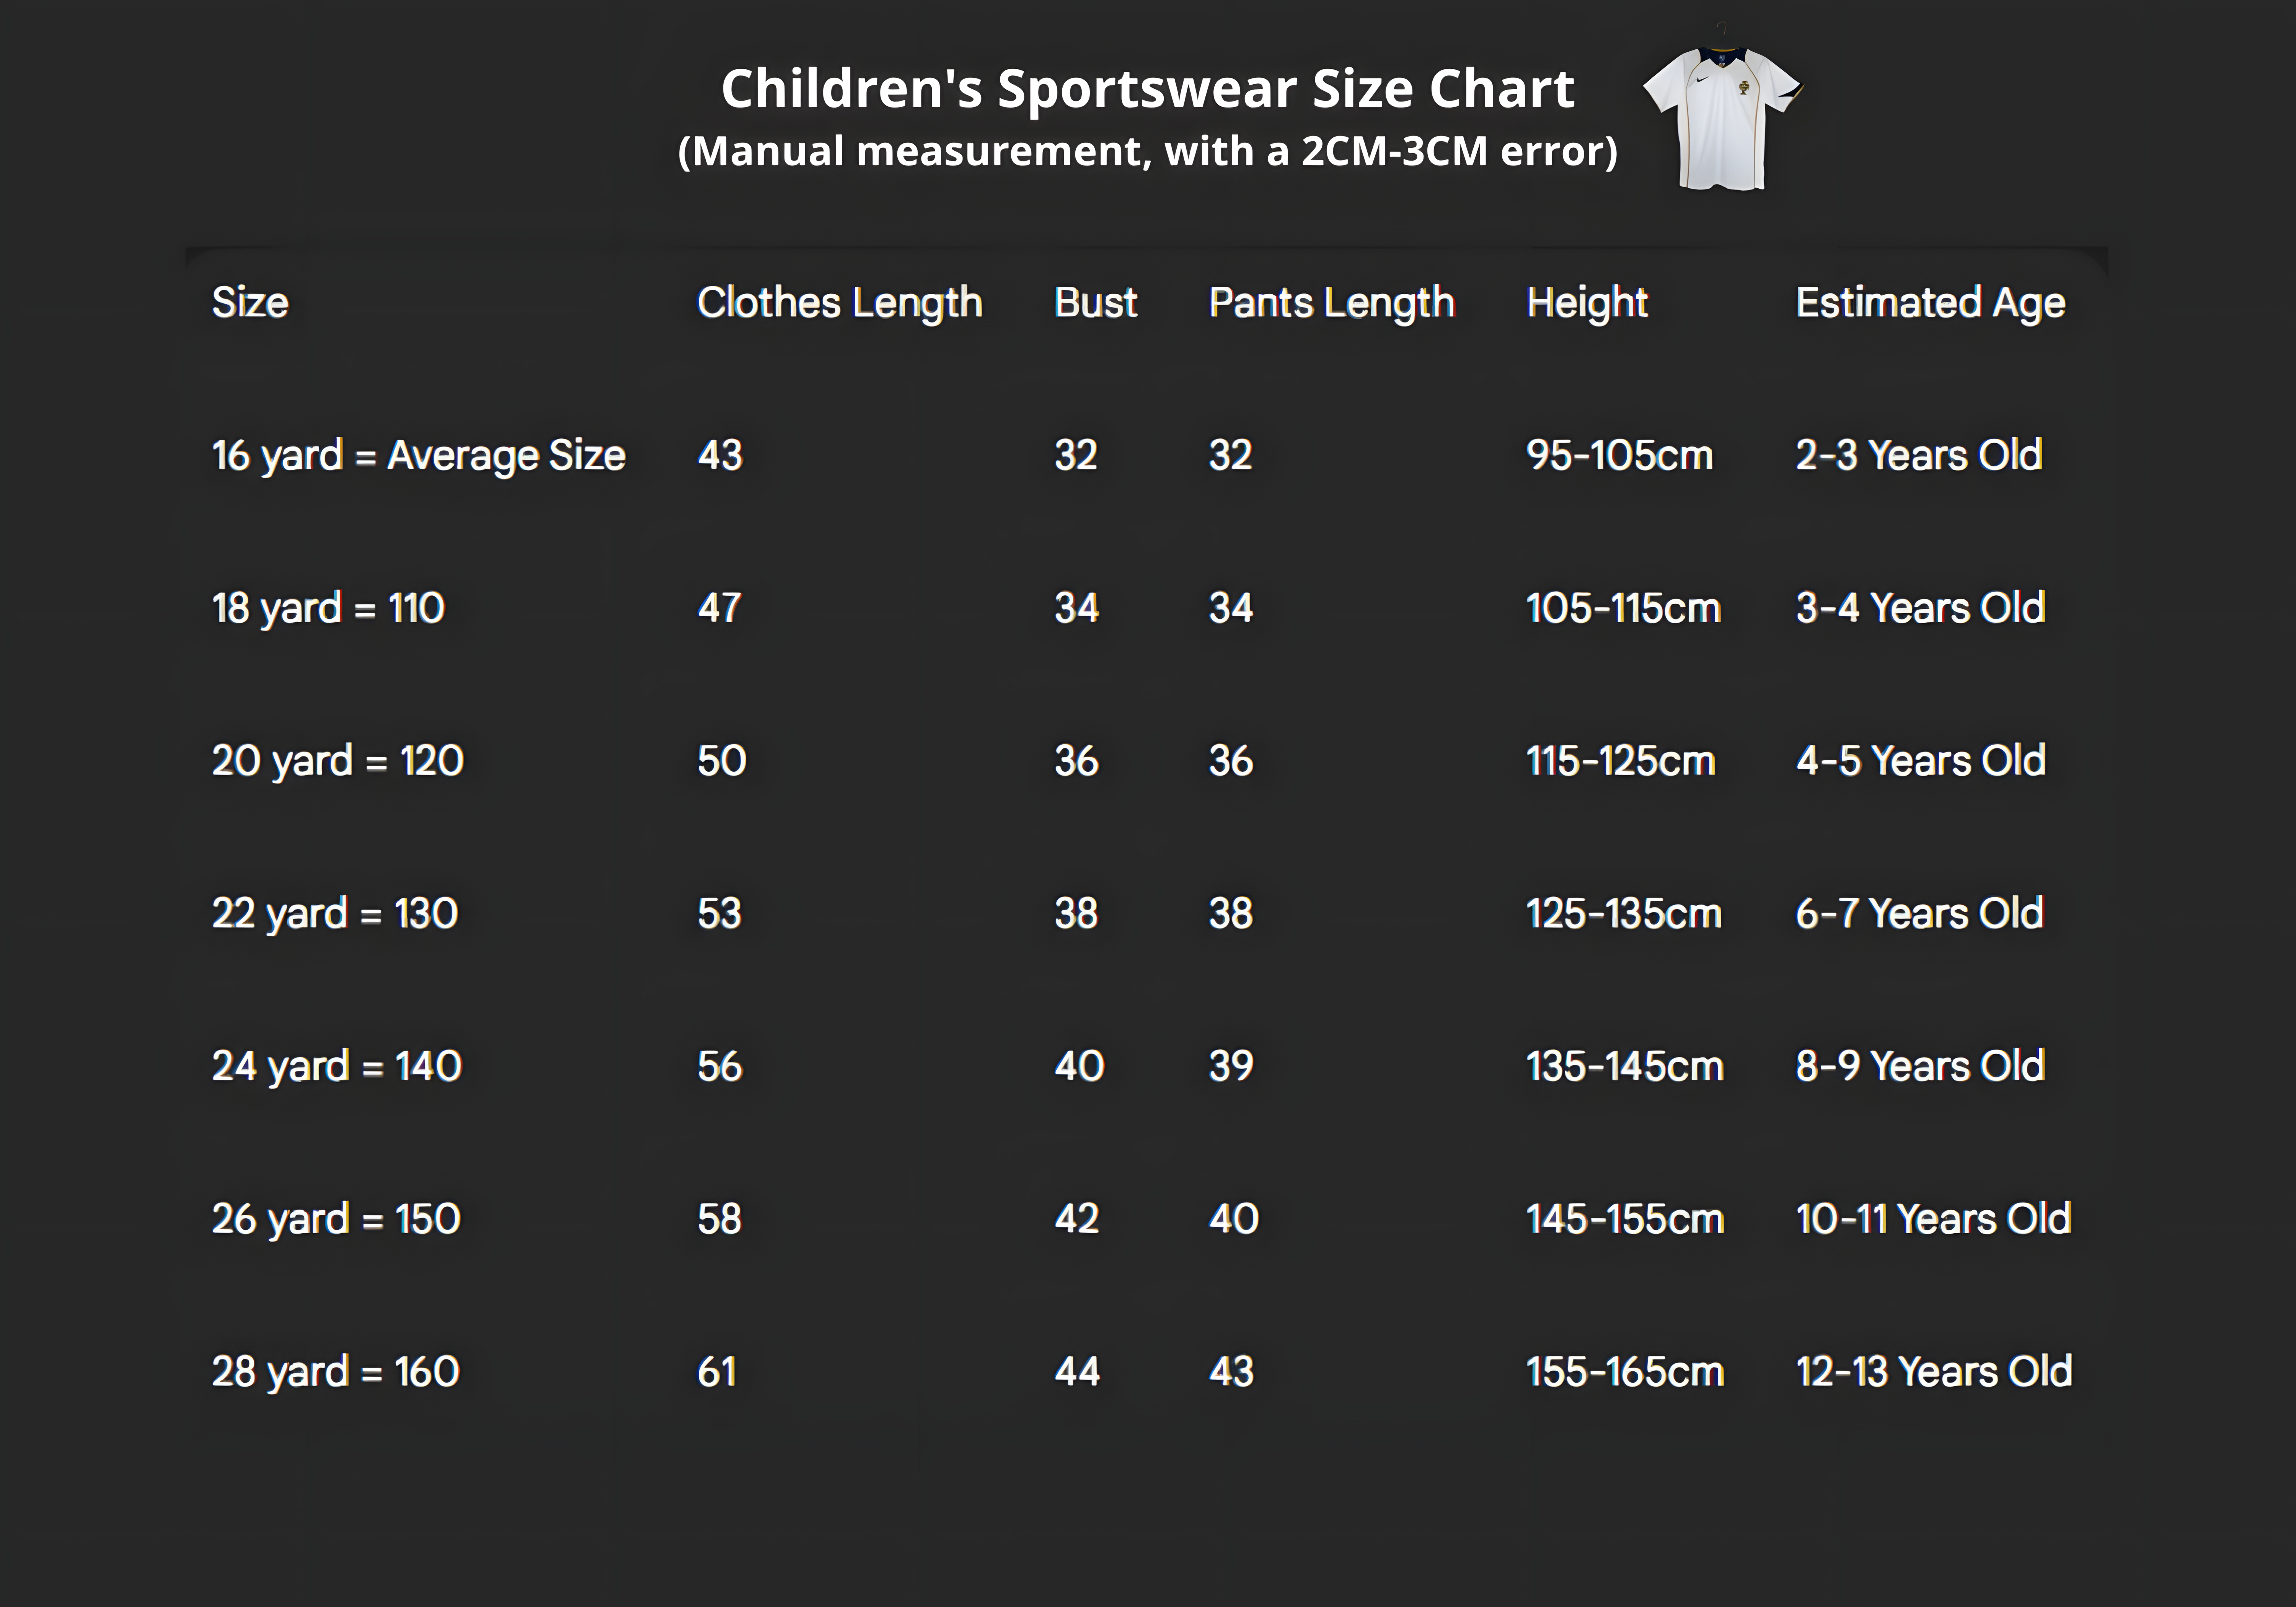Select the 16 yard = Average Size row label
Viewport: 2296px width, 1607px height.
pyautogui.click(x=418, y=455)
